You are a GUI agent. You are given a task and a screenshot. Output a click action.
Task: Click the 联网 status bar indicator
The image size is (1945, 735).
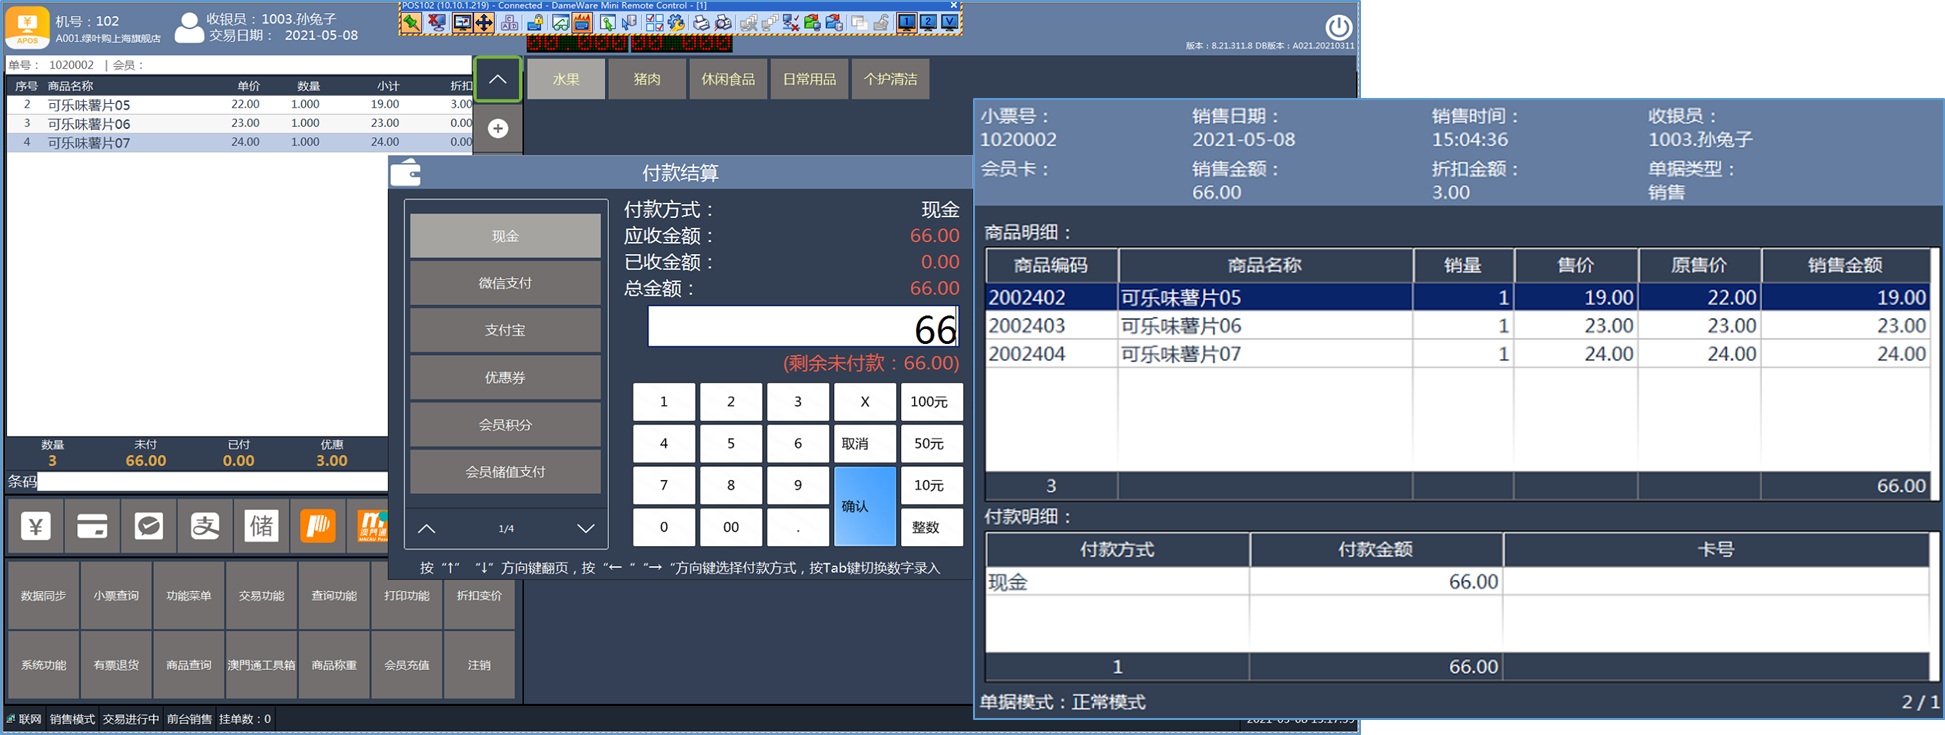[x=25, y=719]
